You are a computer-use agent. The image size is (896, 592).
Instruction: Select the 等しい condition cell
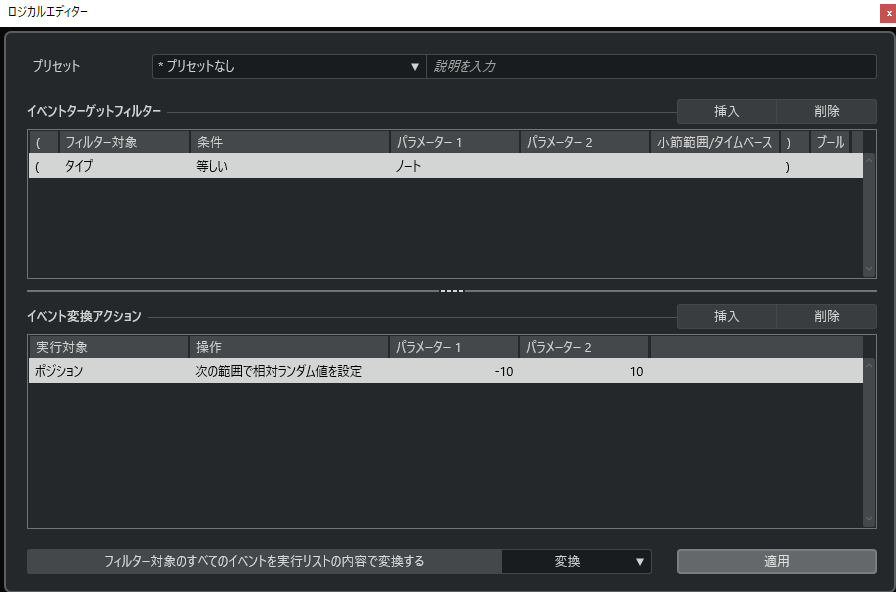coord(290,166)
